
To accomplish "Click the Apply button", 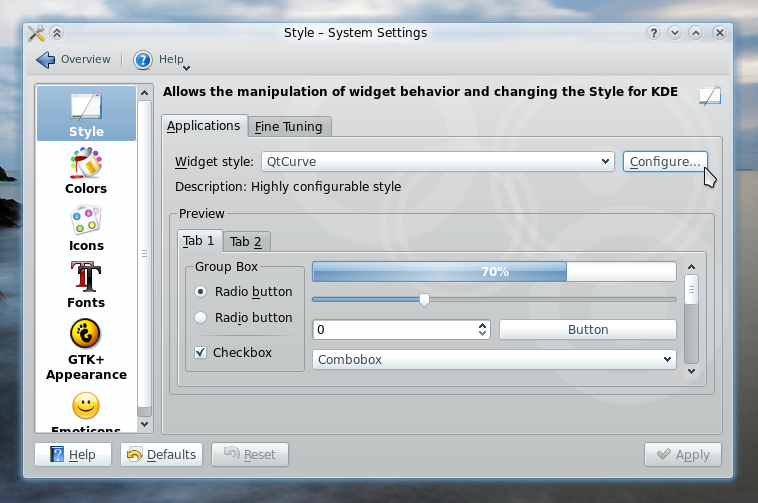I will click(x=683, y=455).
